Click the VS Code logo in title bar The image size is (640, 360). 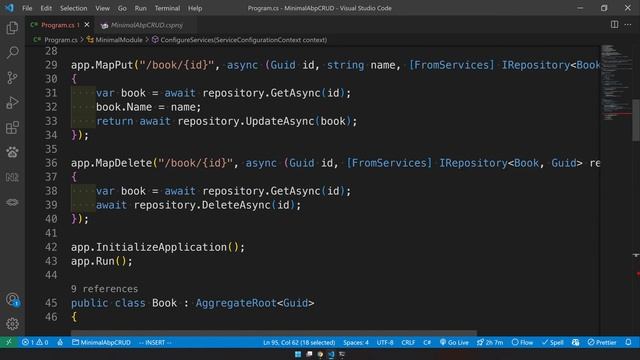pos(9,8)
